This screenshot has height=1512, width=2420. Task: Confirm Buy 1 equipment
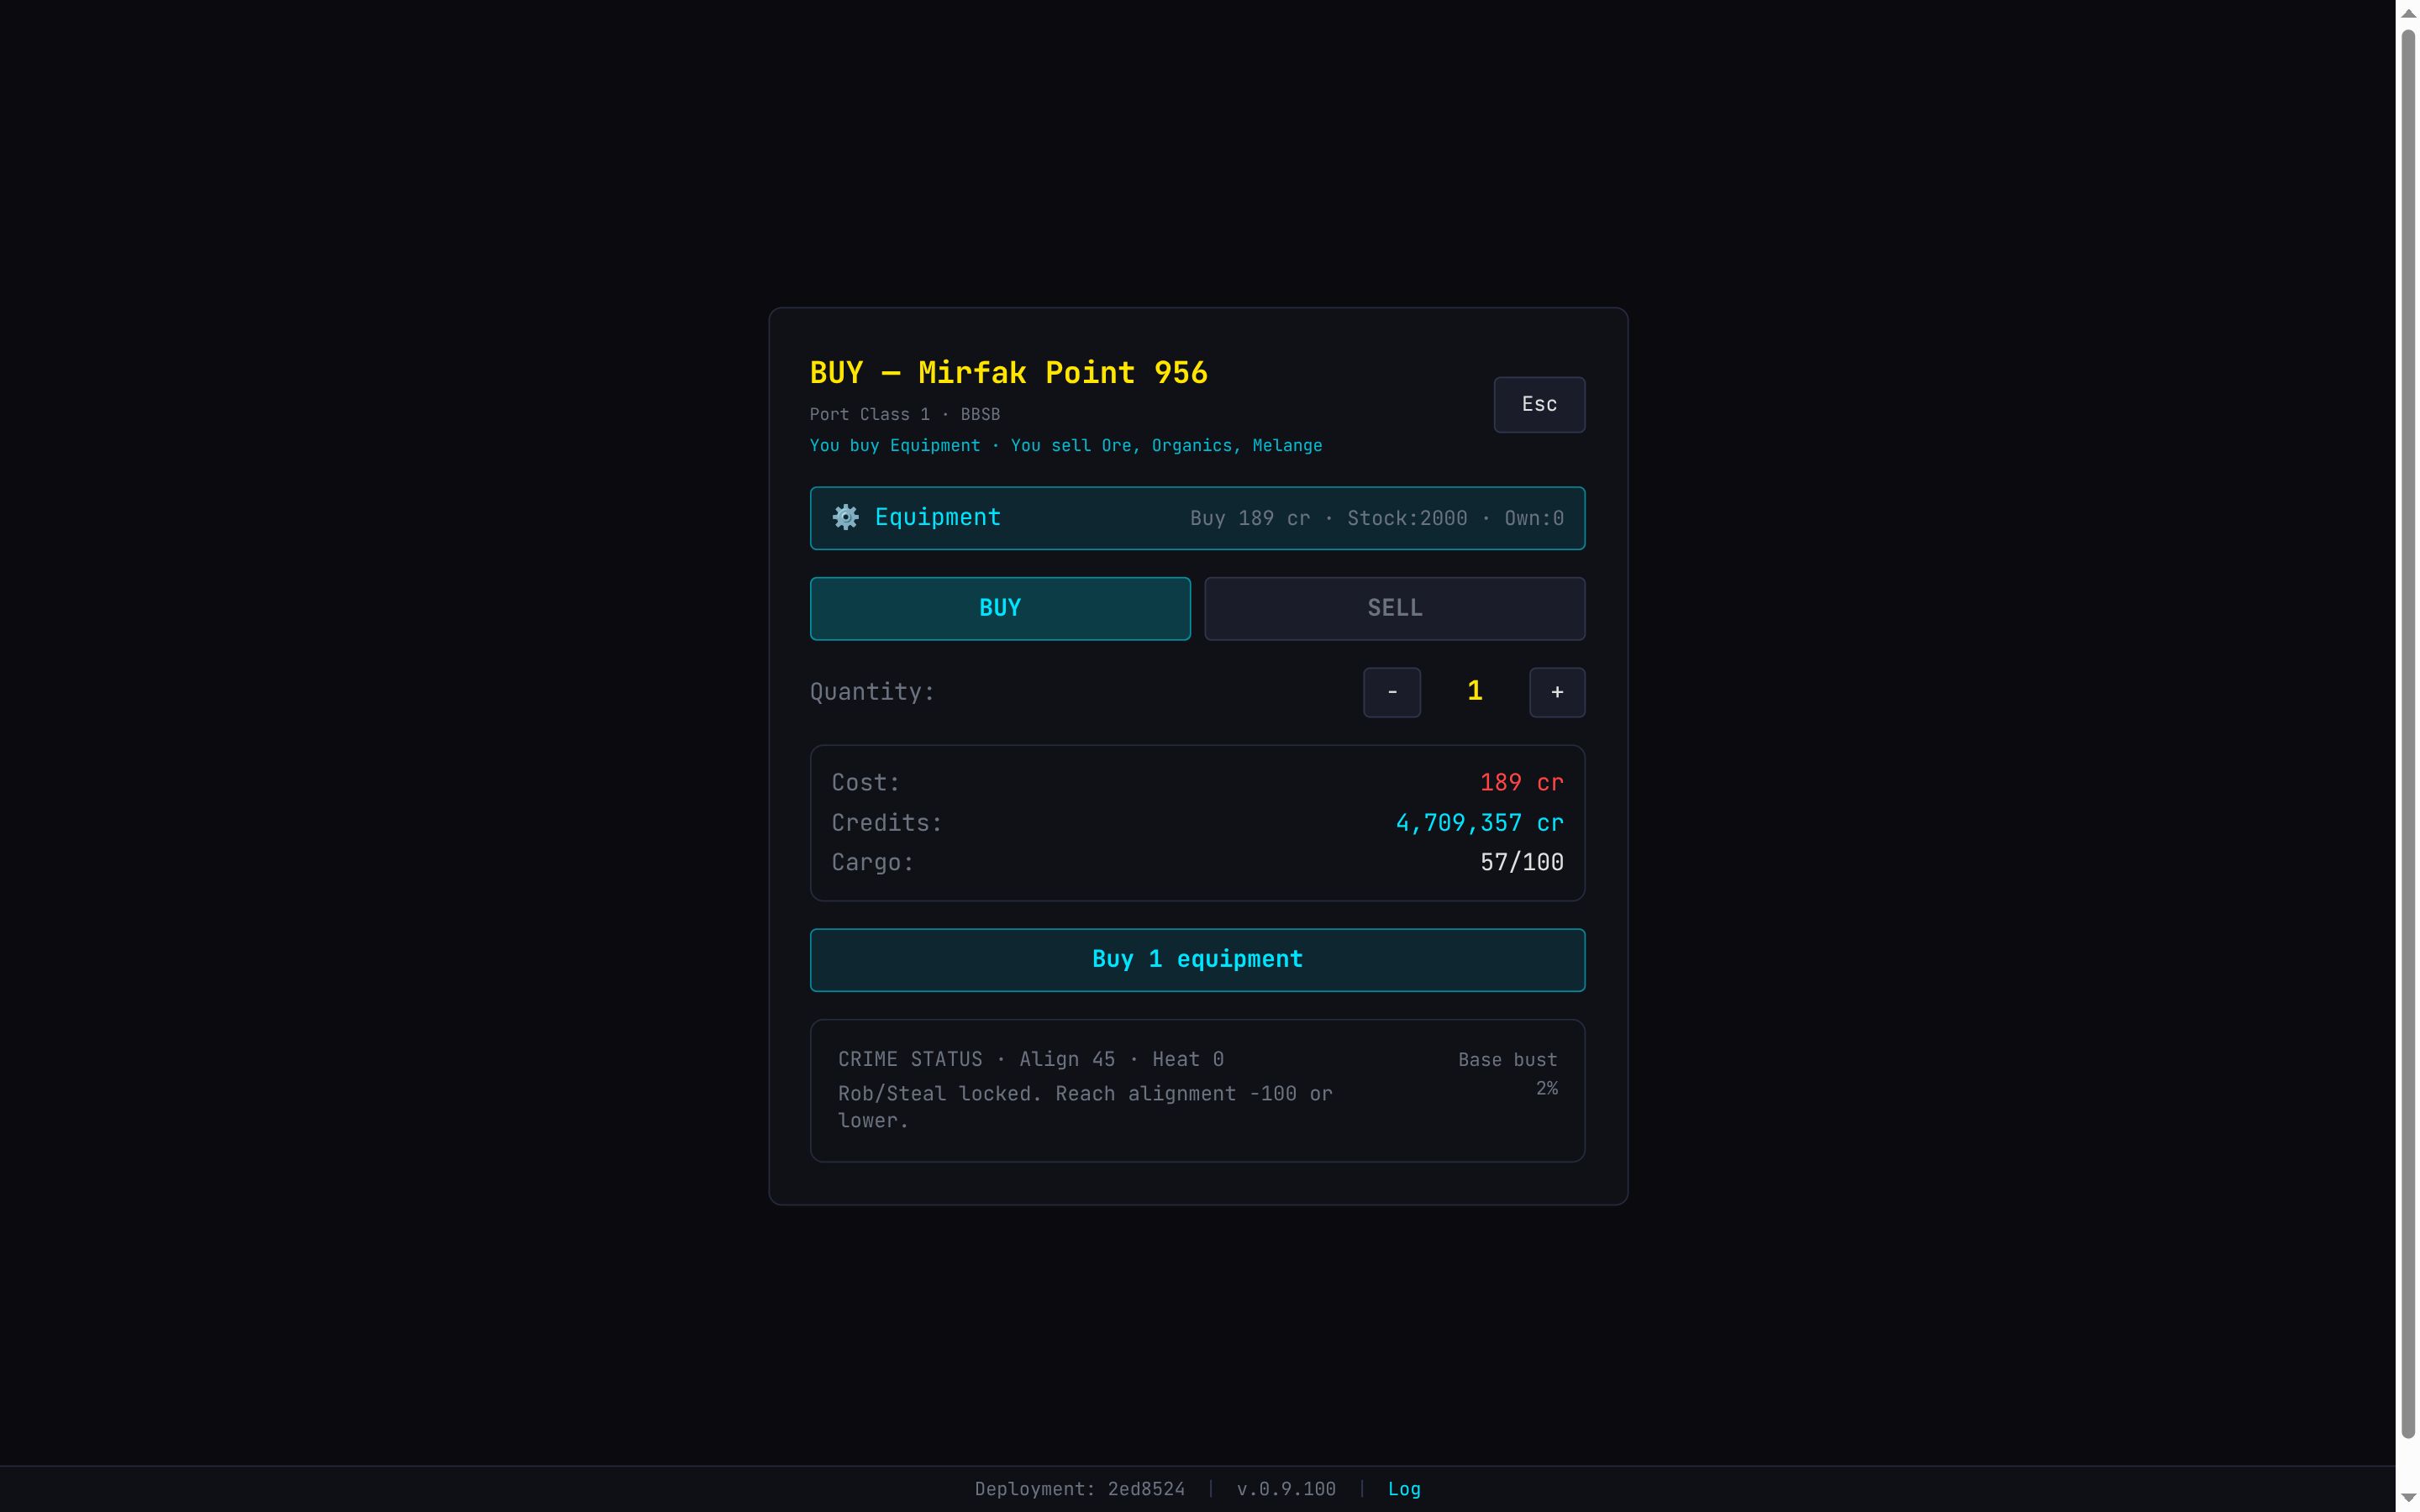click(x=1197, y=960)
